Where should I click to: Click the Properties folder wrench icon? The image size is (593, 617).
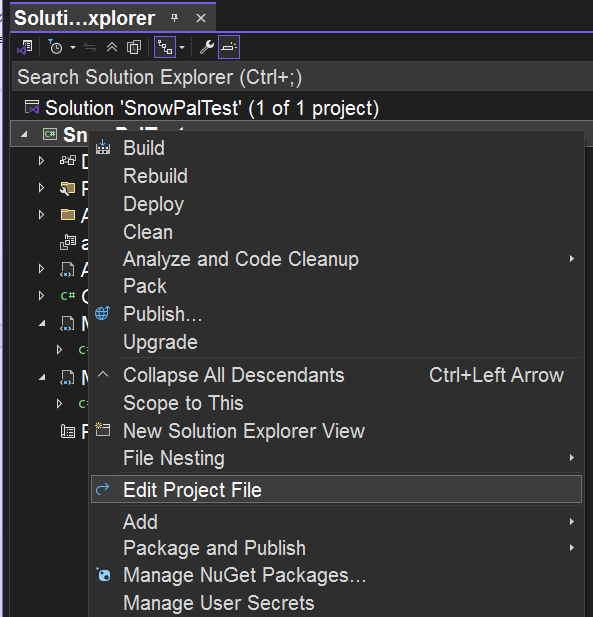pyautogui.click(x=68, y=188)
